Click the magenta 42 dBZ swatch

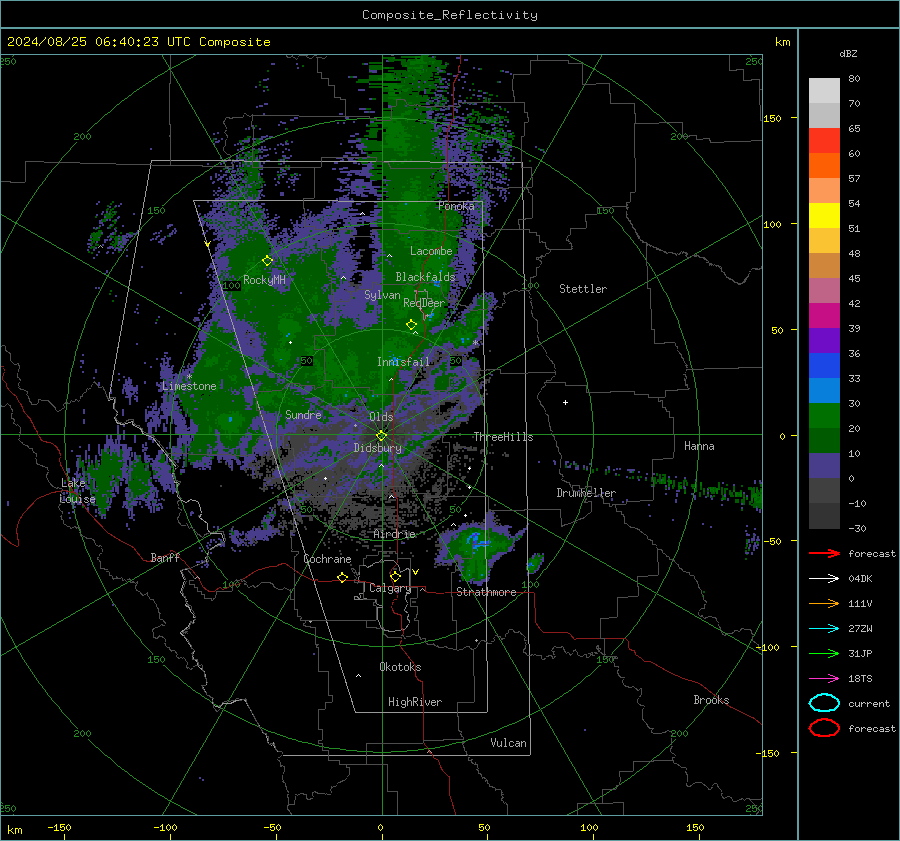point(824,316)
